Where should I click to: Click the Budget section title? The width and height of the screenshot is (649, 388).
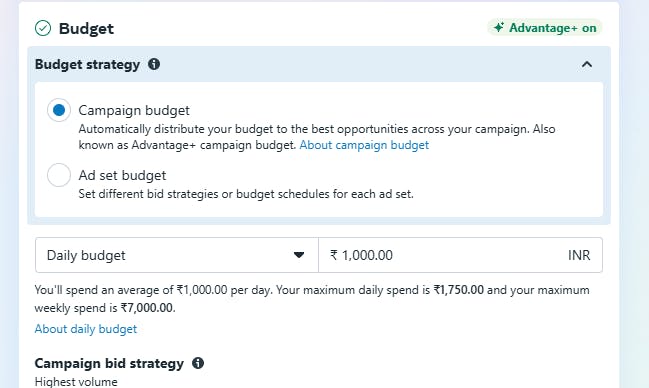(86, 29)
